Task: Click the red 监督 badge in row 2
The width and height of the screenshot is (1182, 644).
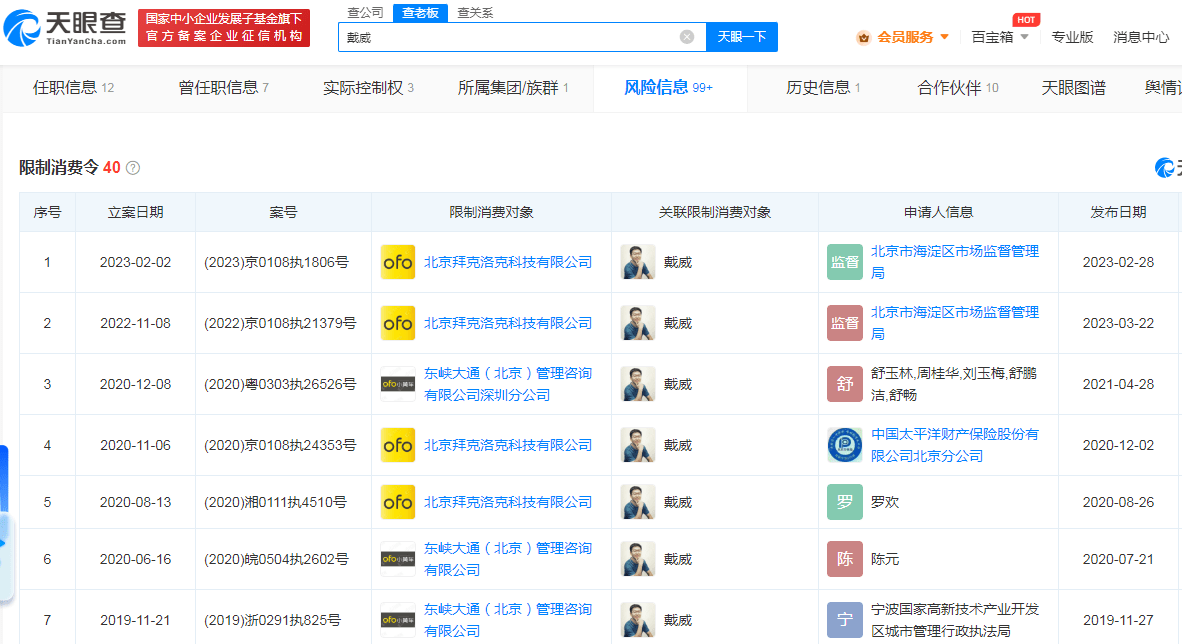Action: tap(844, 324)
